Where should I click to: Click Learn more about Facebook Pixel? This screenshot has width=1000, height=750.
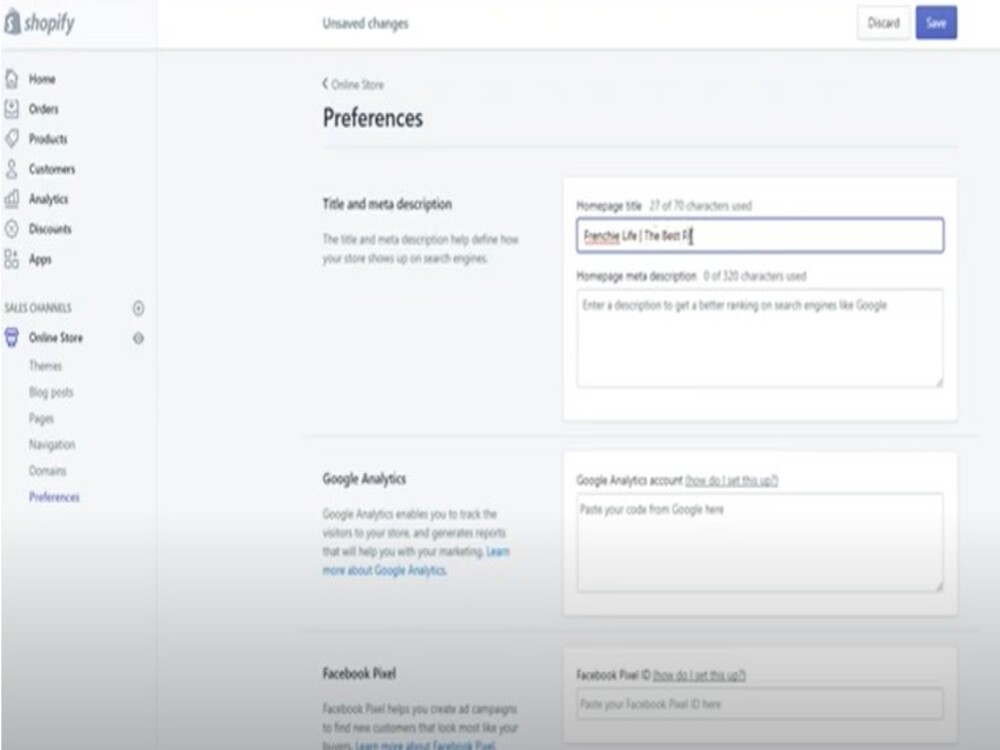pyautogui.click(x=424, y=744)
